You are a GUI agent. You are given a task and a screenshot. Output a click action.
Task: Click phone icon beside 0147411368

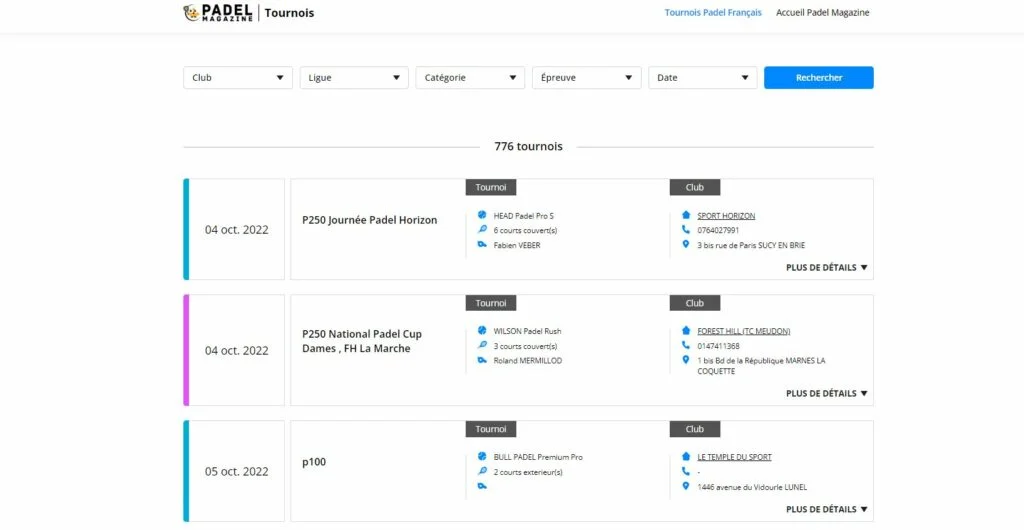686,346
